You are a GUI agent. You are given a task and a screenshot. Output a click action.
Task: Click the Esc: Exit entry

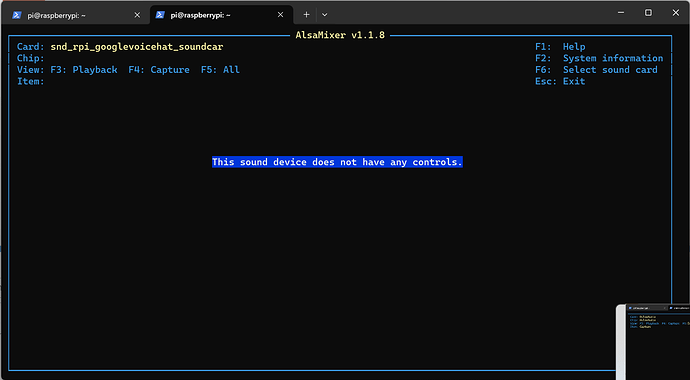[x=560, y=81]
